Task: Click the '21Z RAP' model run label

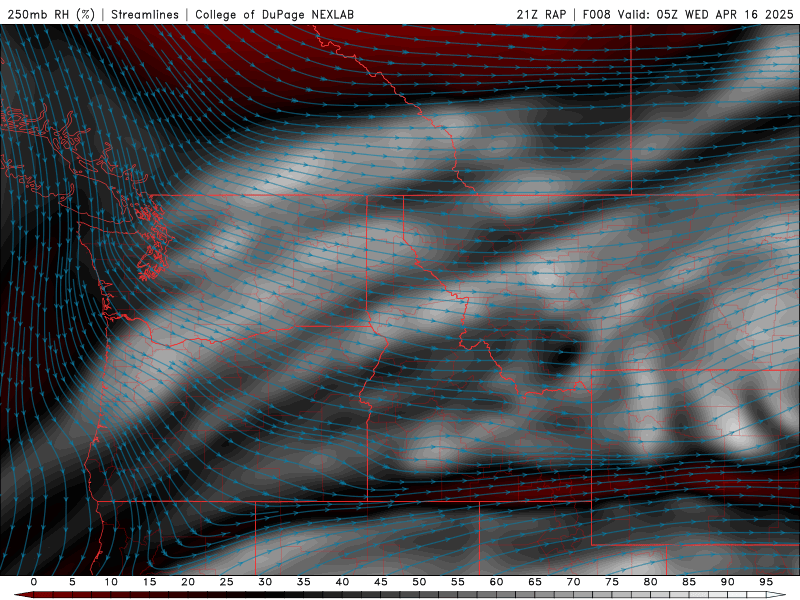Action: (x=541, y=14)
